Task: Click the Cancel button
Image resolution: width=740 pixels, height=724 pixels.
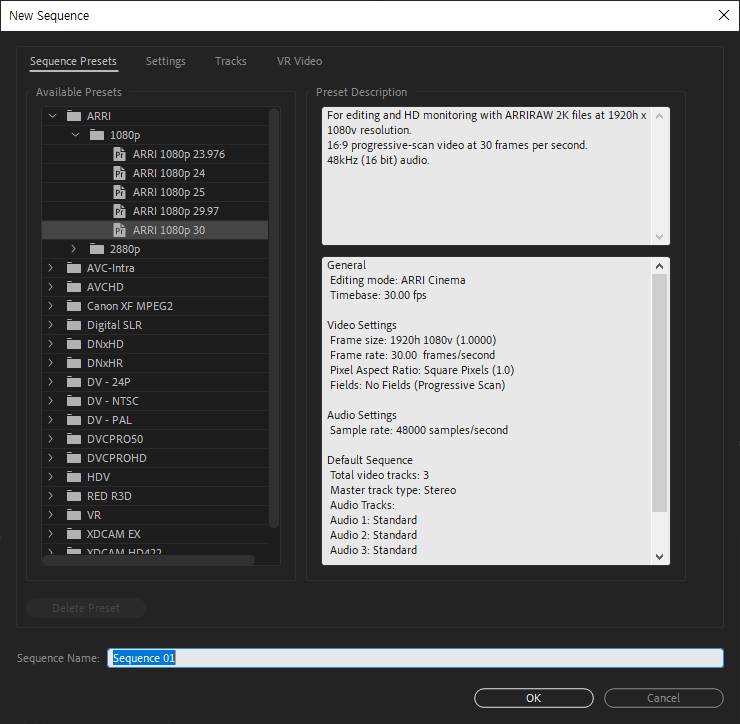Action: pos(663,698)
